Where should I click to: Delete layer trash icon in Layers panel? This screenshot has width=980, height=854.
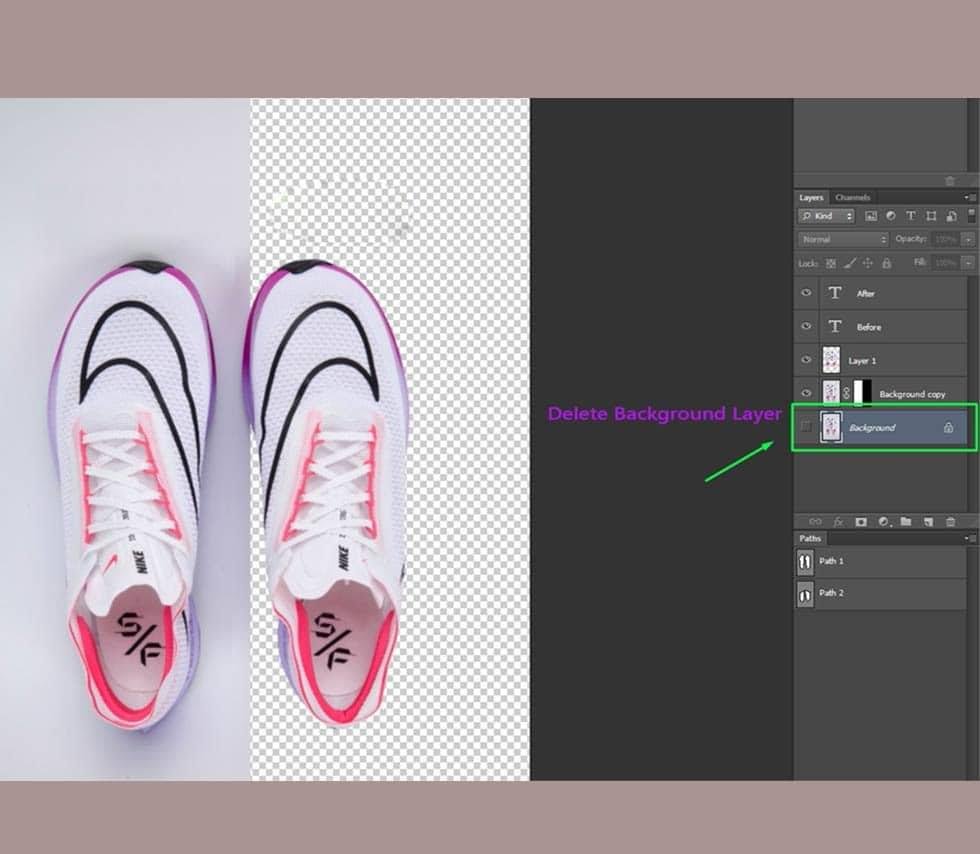coord(951,521)
